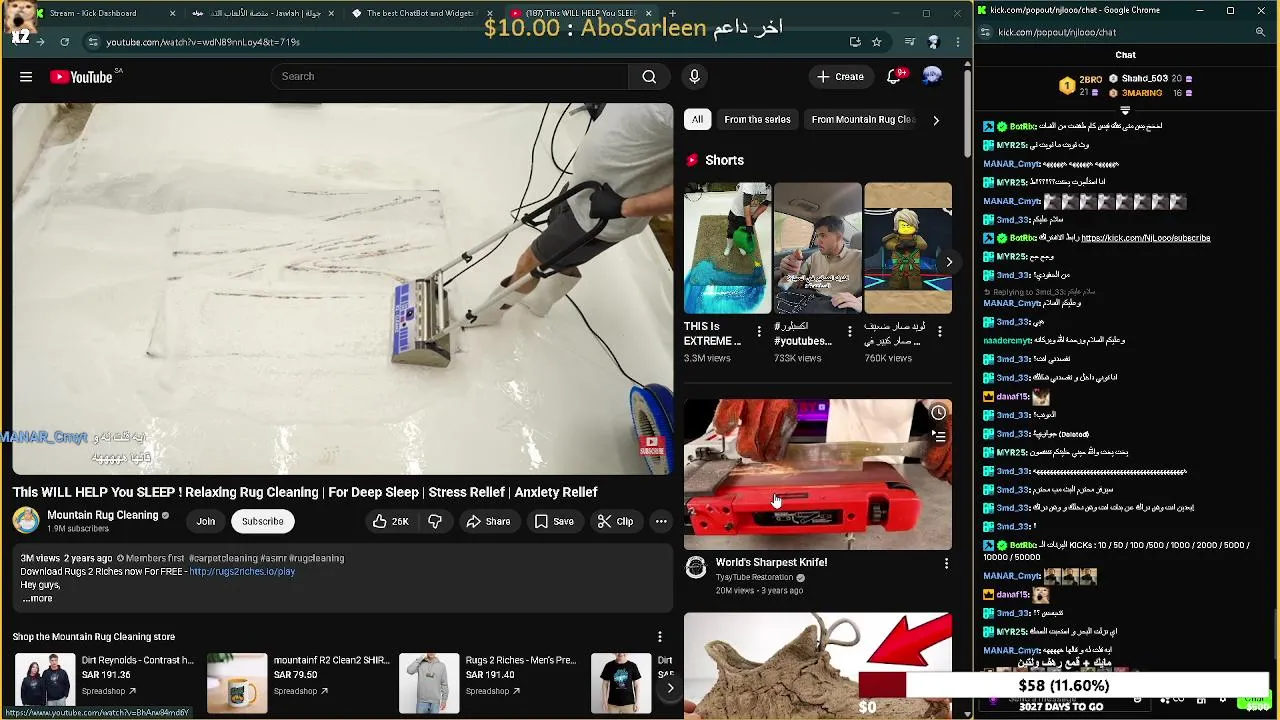Expand the description with ...more
This screenshot has height=720, width=1280.
(x=37, y=598)
